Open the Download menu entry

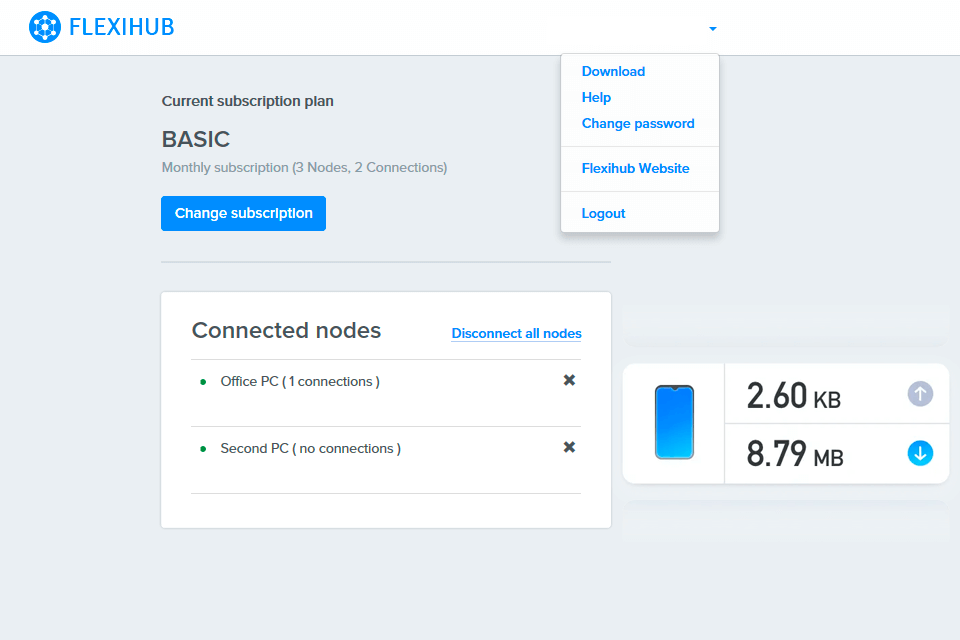coord(613,71)
